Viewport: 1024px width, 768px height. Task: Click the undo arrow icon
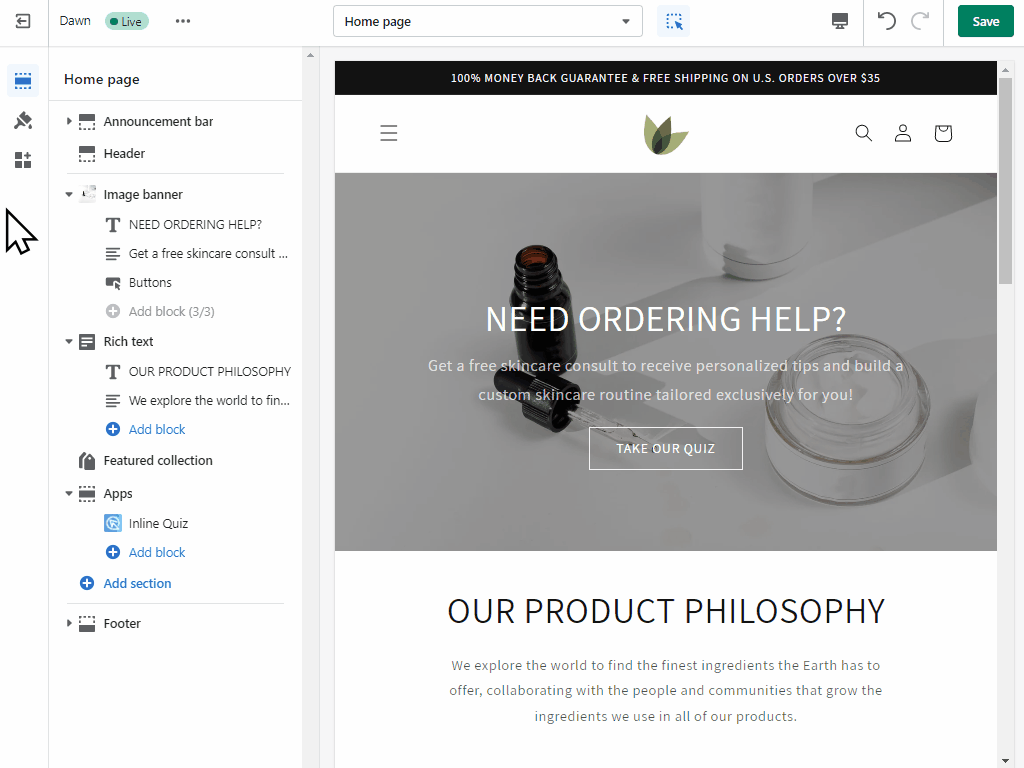tap(886, 21)
